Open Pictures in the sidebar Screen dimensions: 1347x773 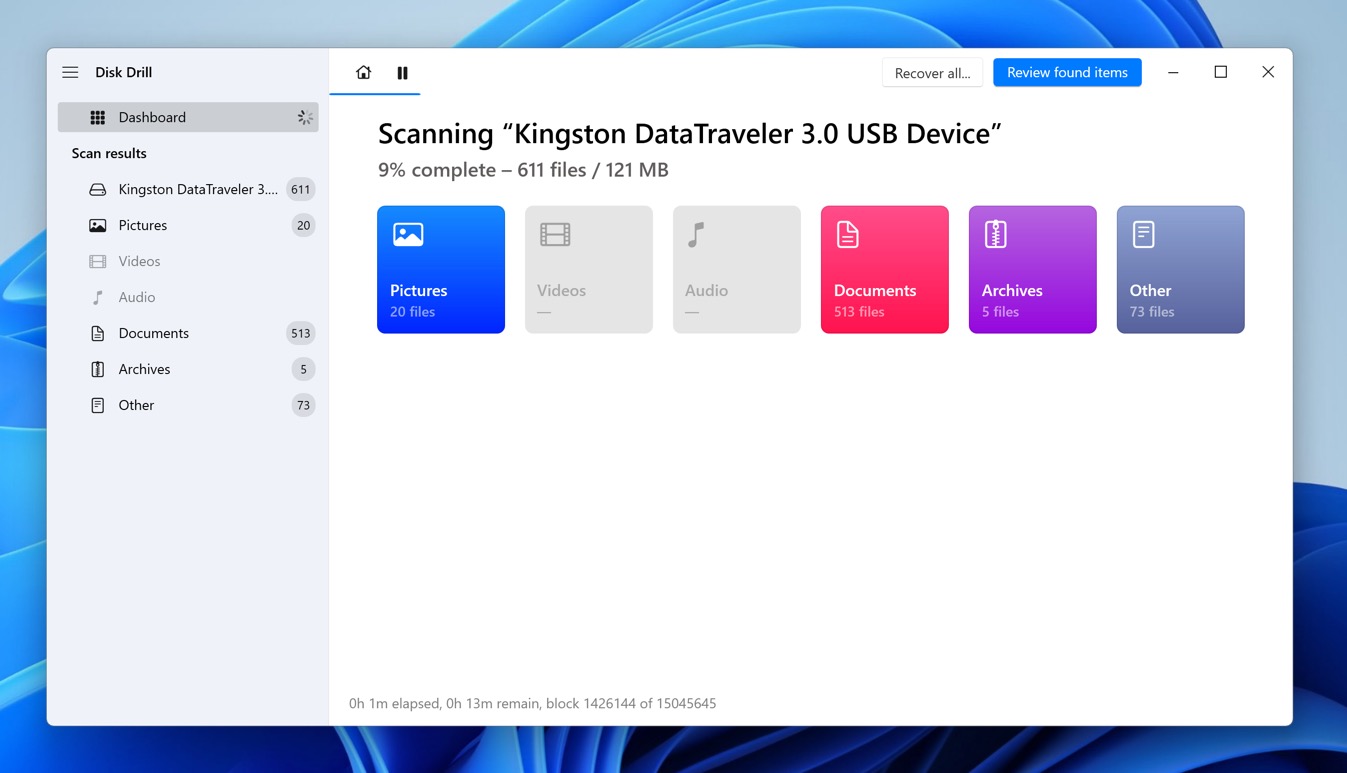pos(188,225)
